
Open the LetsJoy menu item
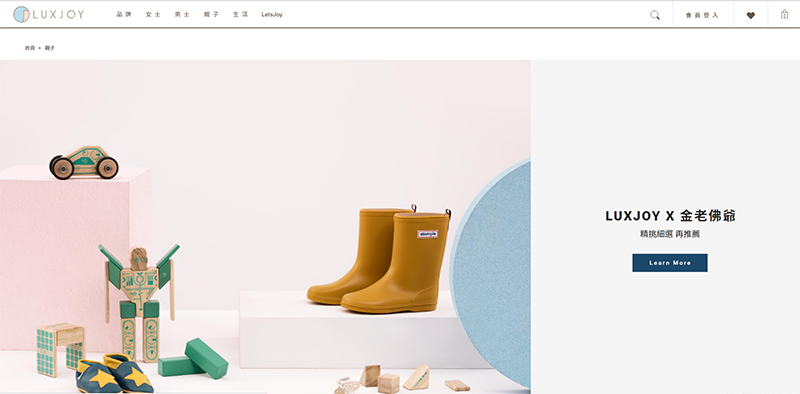point(272,15)
